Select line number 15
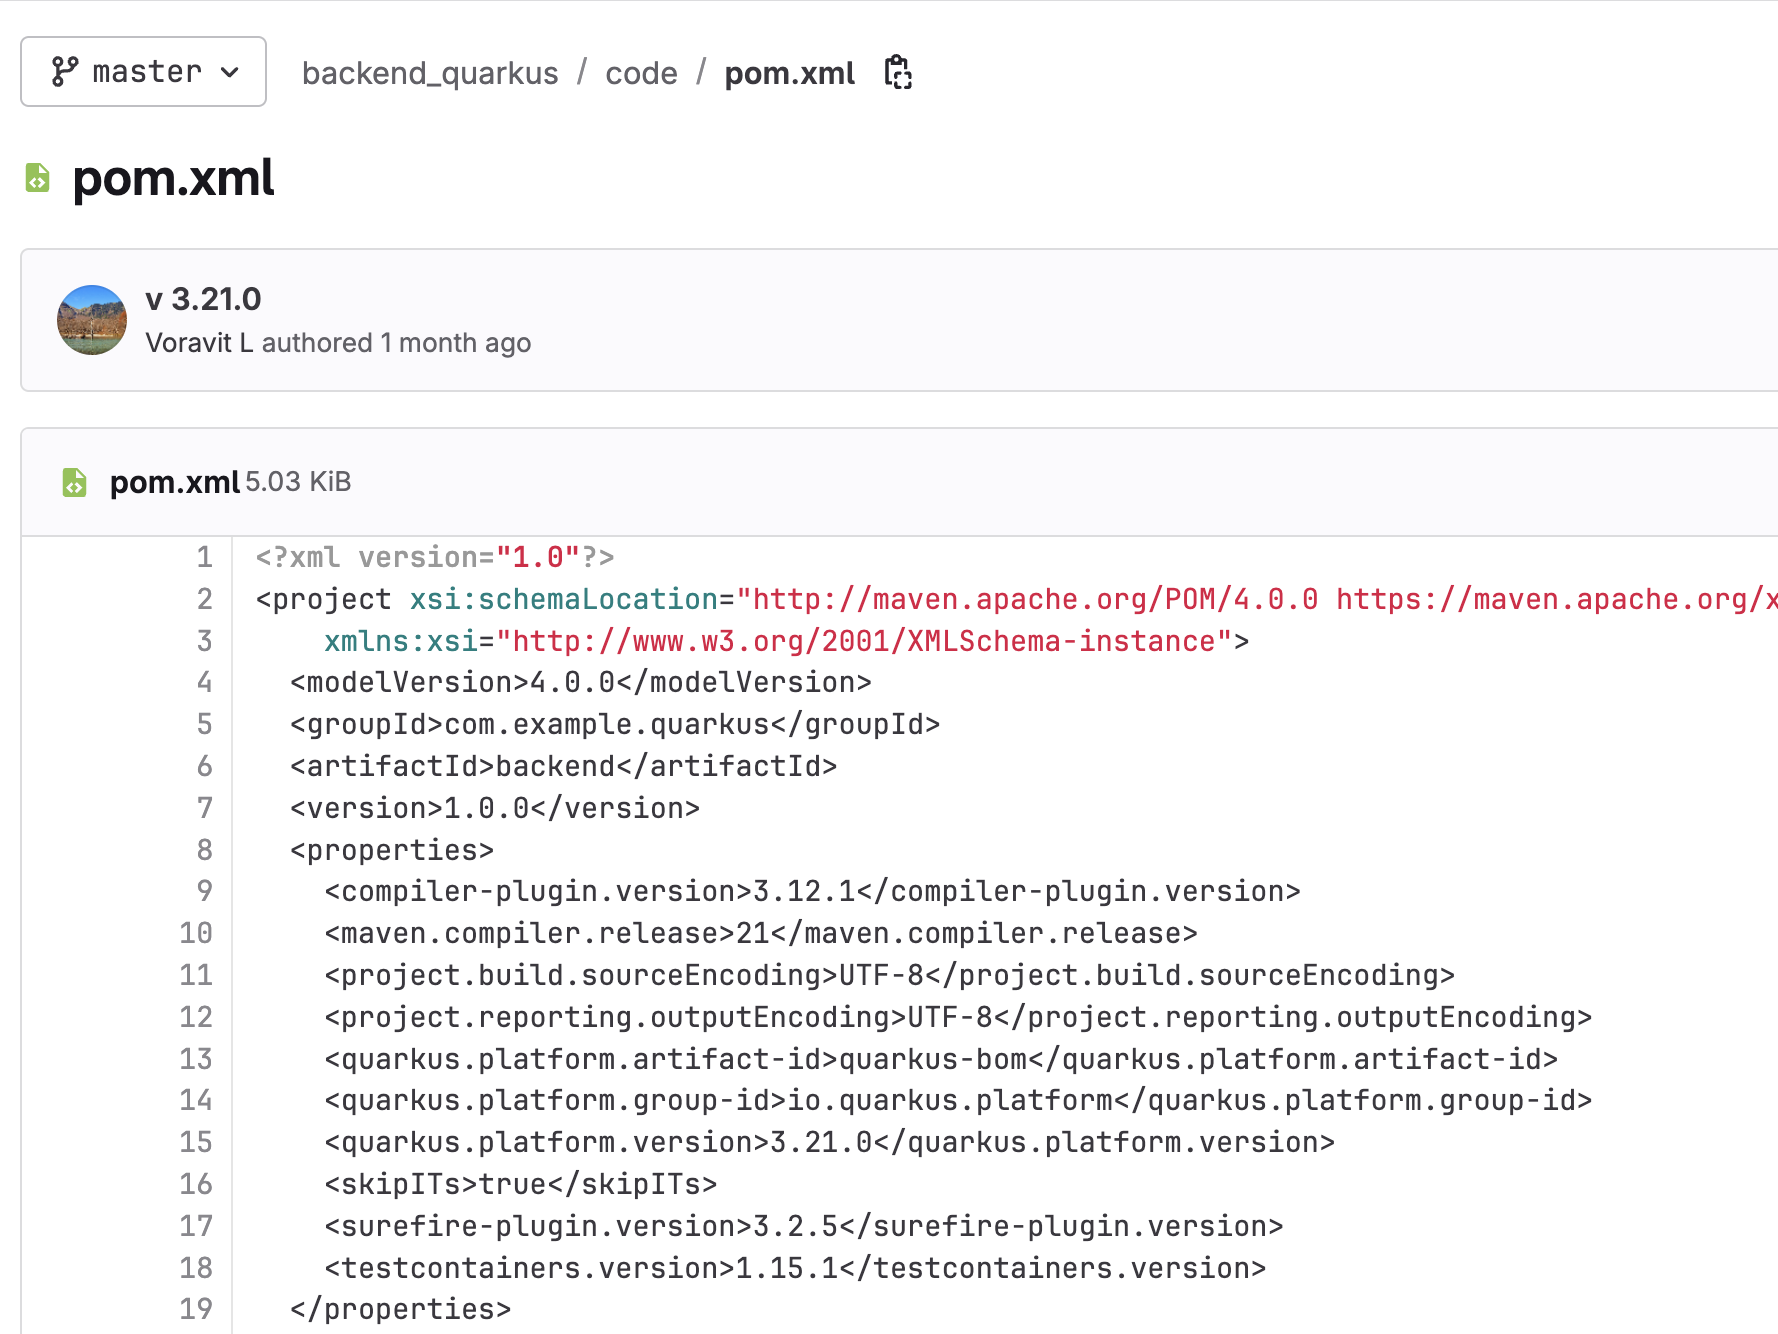 coord(196,1142)
